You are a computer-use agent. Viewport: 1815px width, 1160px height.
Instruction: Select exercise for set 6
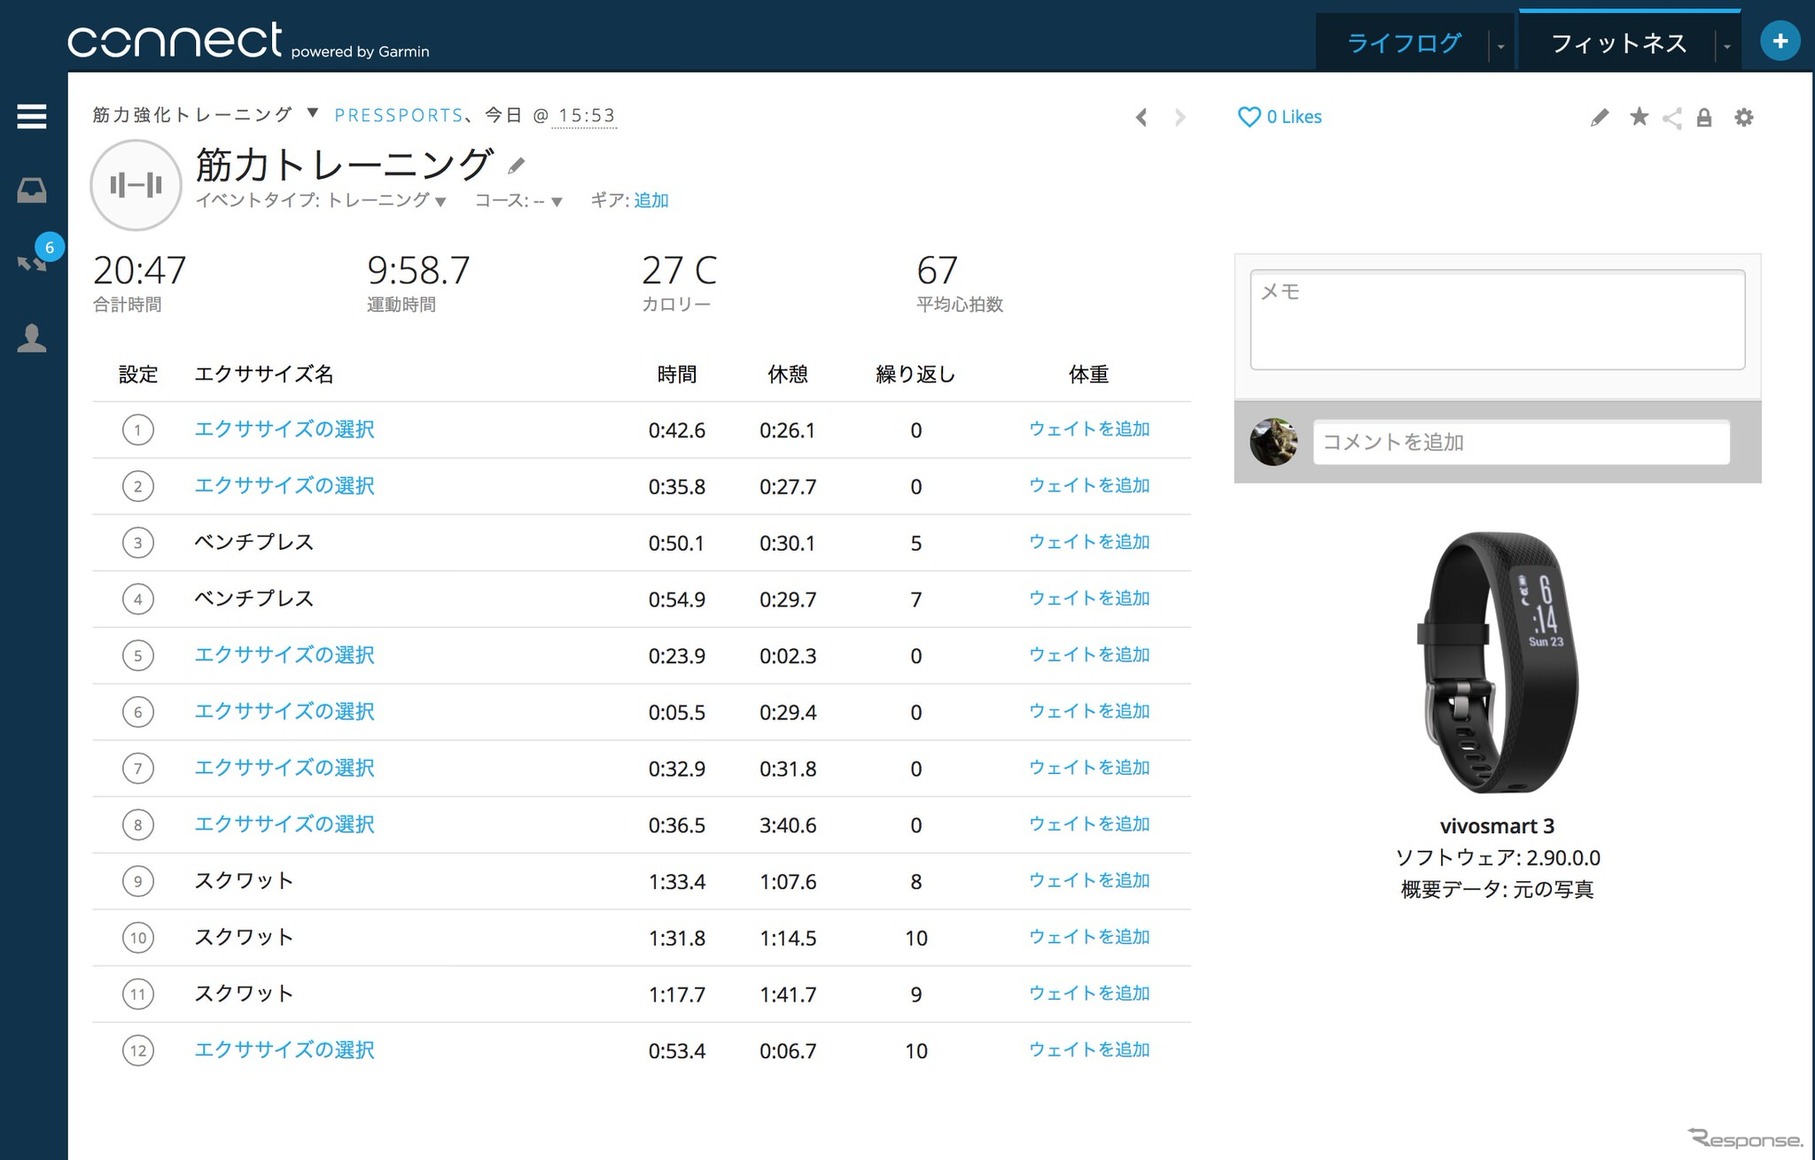pyautogui.click(x=284, y=711)
